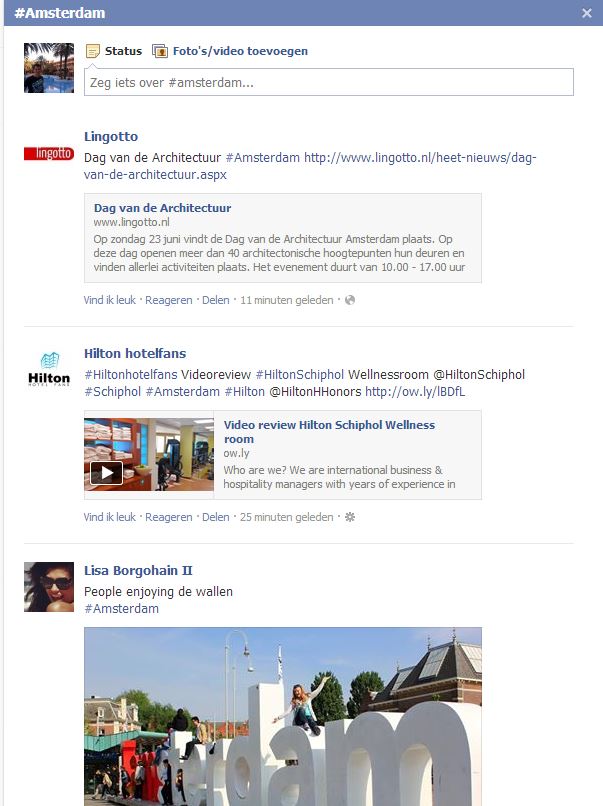
Task: Close the #Amsterdam dialog
Action: pos(587,13)
